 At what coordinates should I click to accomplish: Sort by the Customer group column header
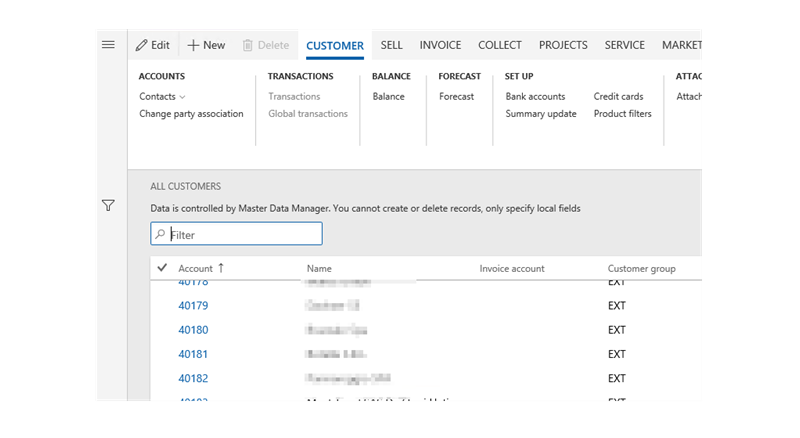pos(641,268)
